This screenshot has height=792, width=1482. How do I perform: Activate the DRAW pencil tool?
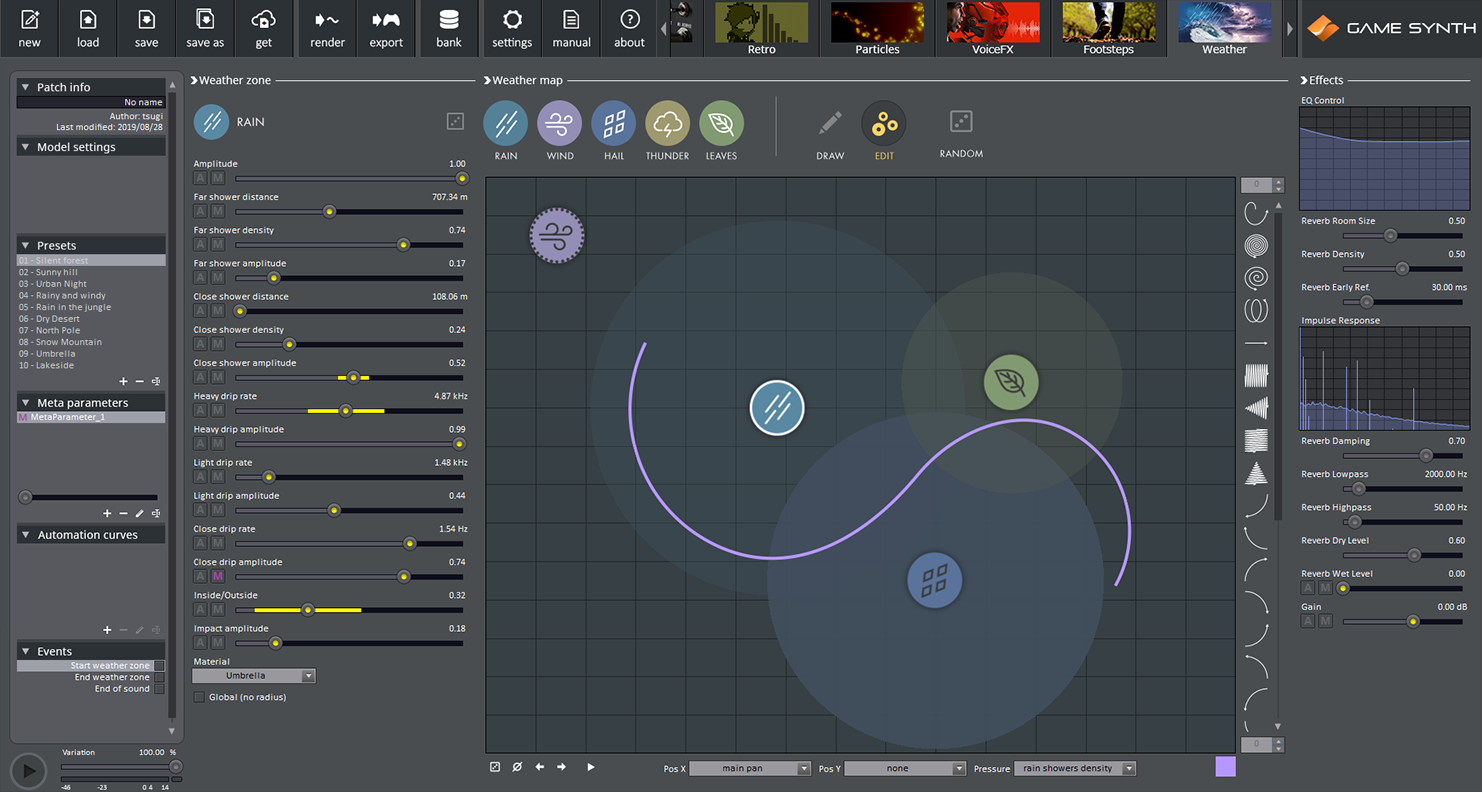click(830, 123)
